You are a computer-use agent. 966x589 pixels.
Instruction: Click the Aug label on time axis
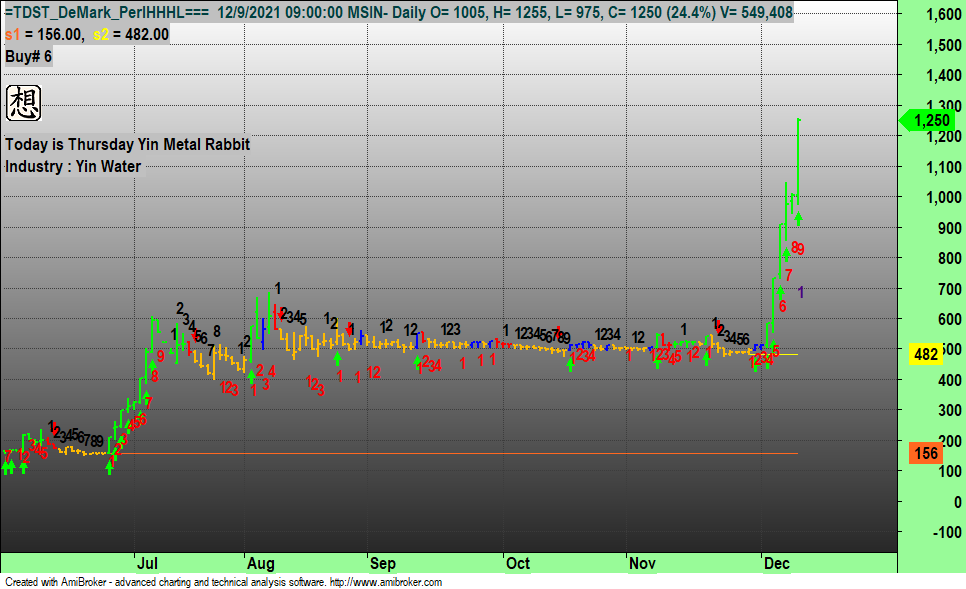pos(261,563)
